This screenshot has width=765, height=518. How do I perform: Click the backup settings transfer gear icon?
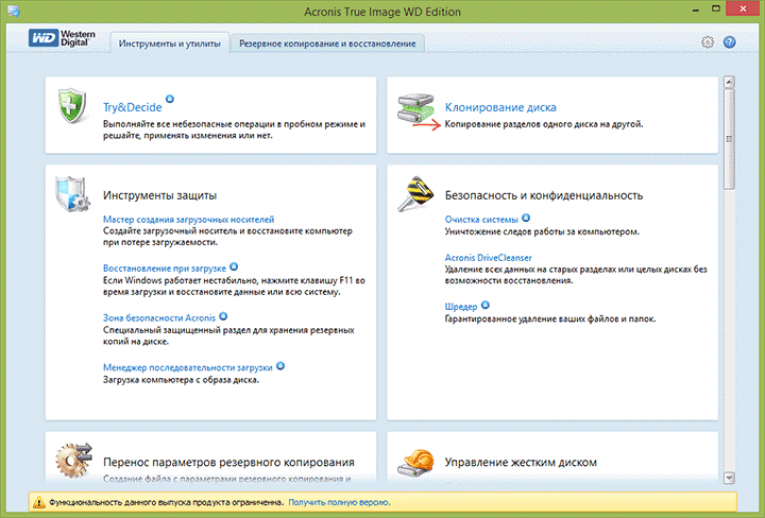[x=73, y=460]
